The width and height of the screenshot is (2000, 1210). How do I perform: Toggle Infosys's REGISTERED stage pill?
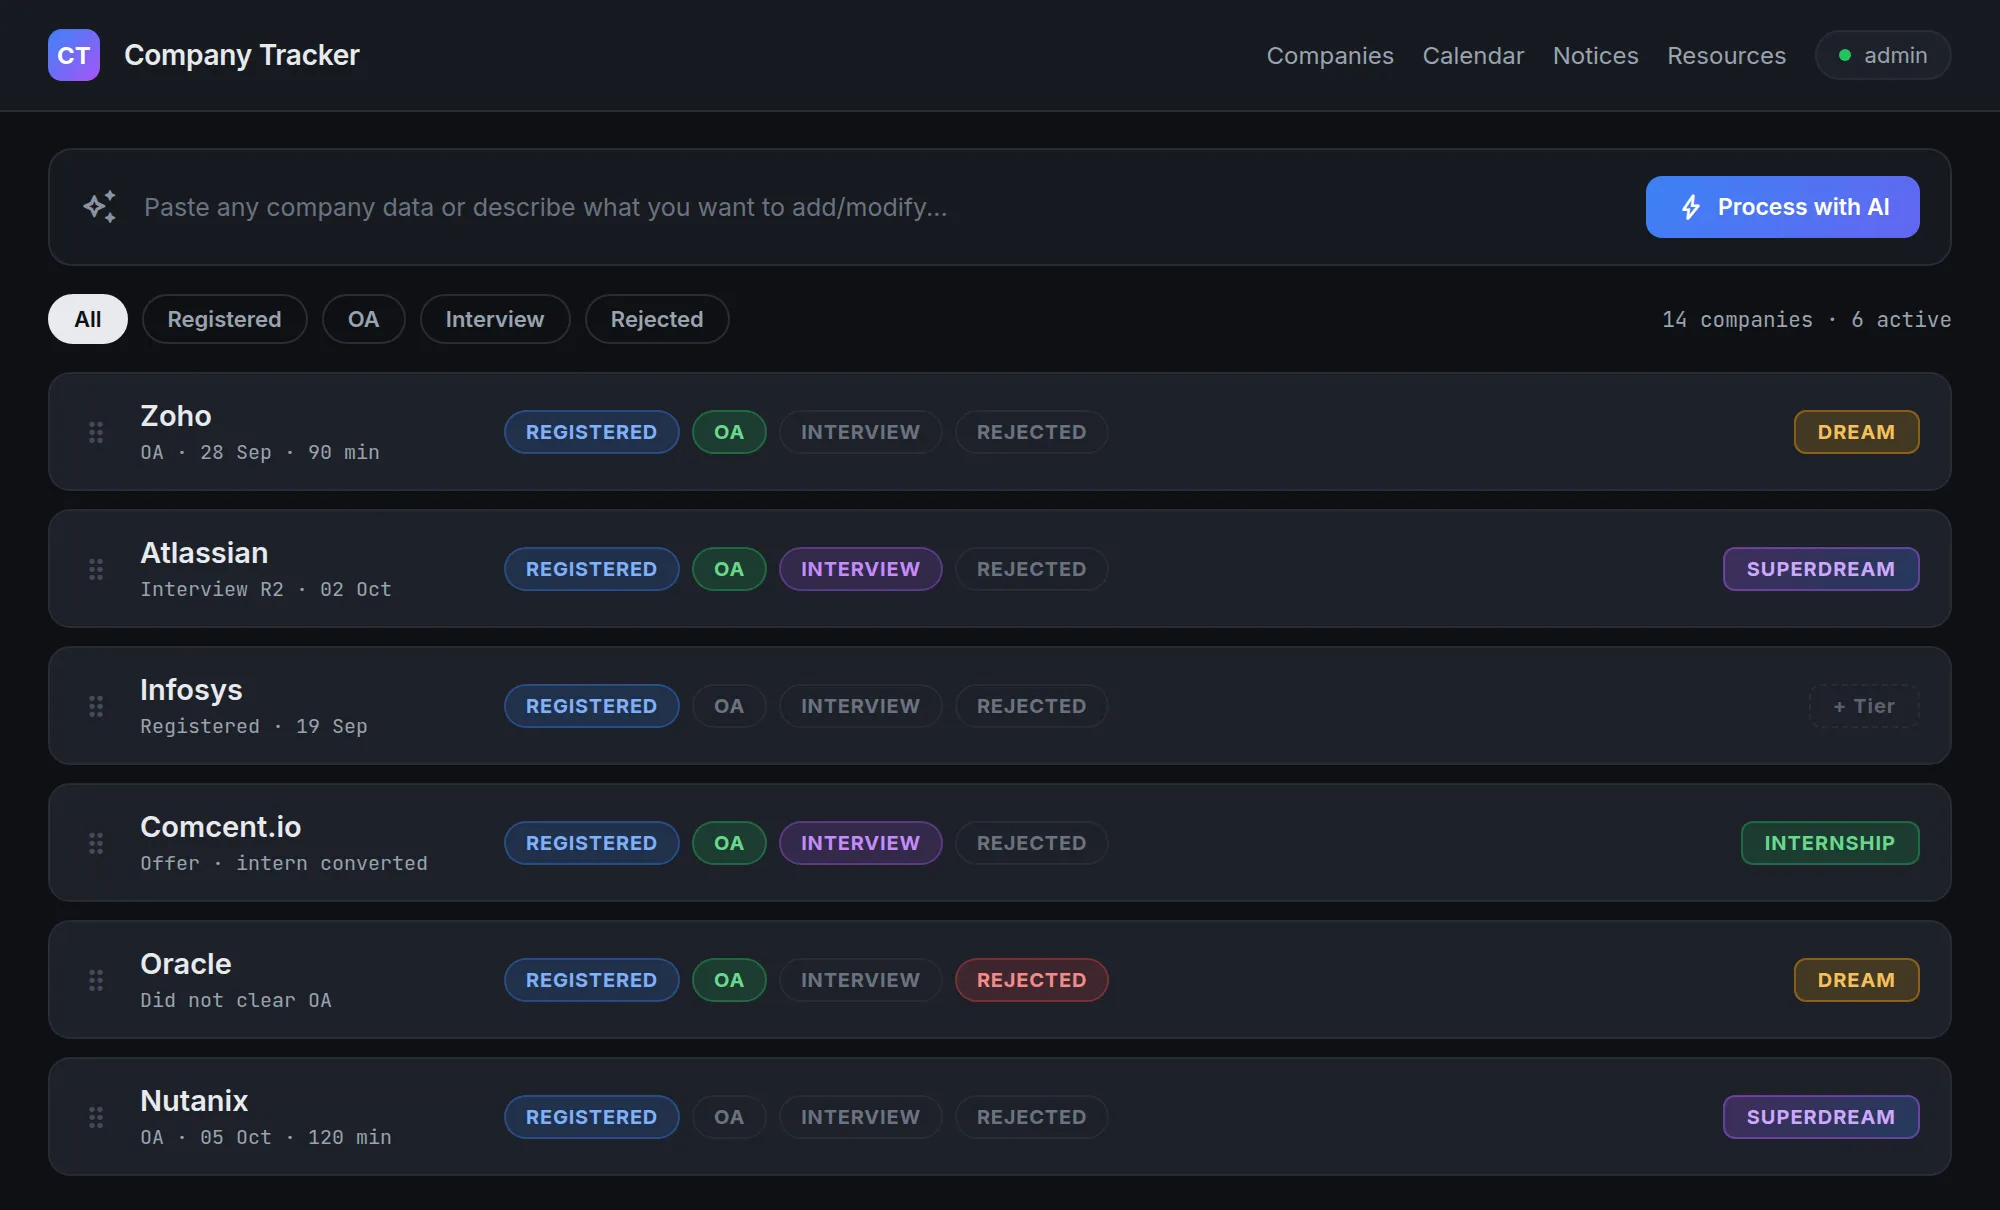591,706
